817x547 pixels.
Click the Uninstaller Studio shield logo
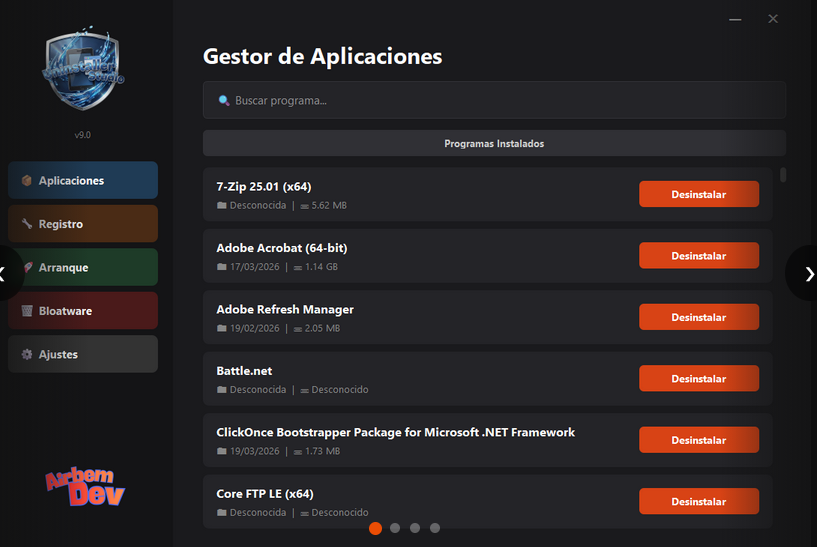83,69
